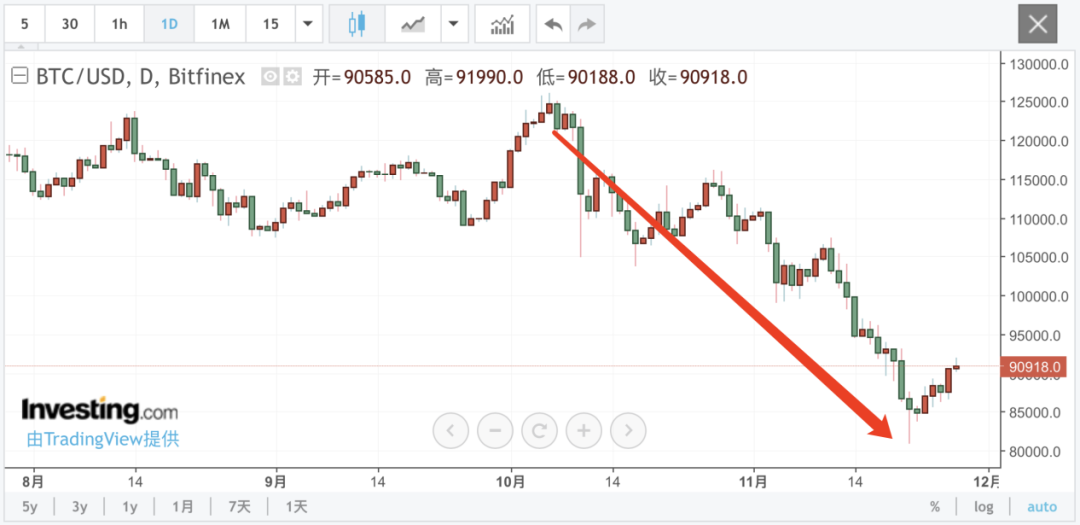The width and height of the screenshot is (1080, 525).
Task: Select the 1h time interval
Action: coord(119,24)
